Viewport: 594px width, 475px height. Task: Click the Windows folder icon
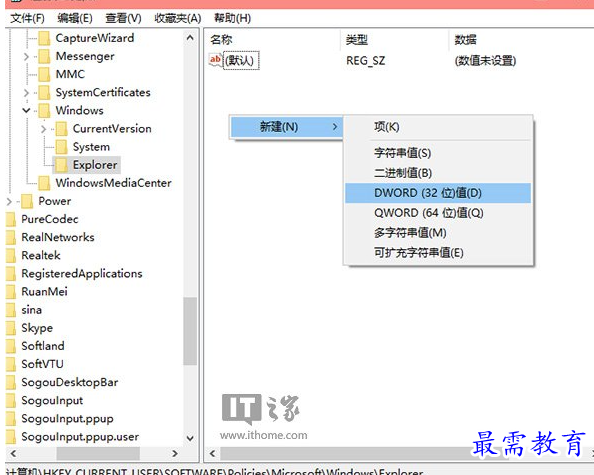44,111
